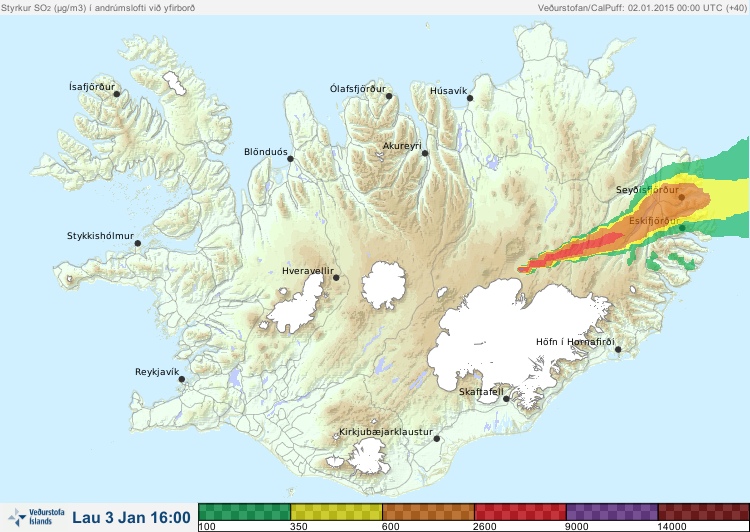The image size is (750, 532).
Task: Click the legend value '100'
Action: tap(207, 527)
